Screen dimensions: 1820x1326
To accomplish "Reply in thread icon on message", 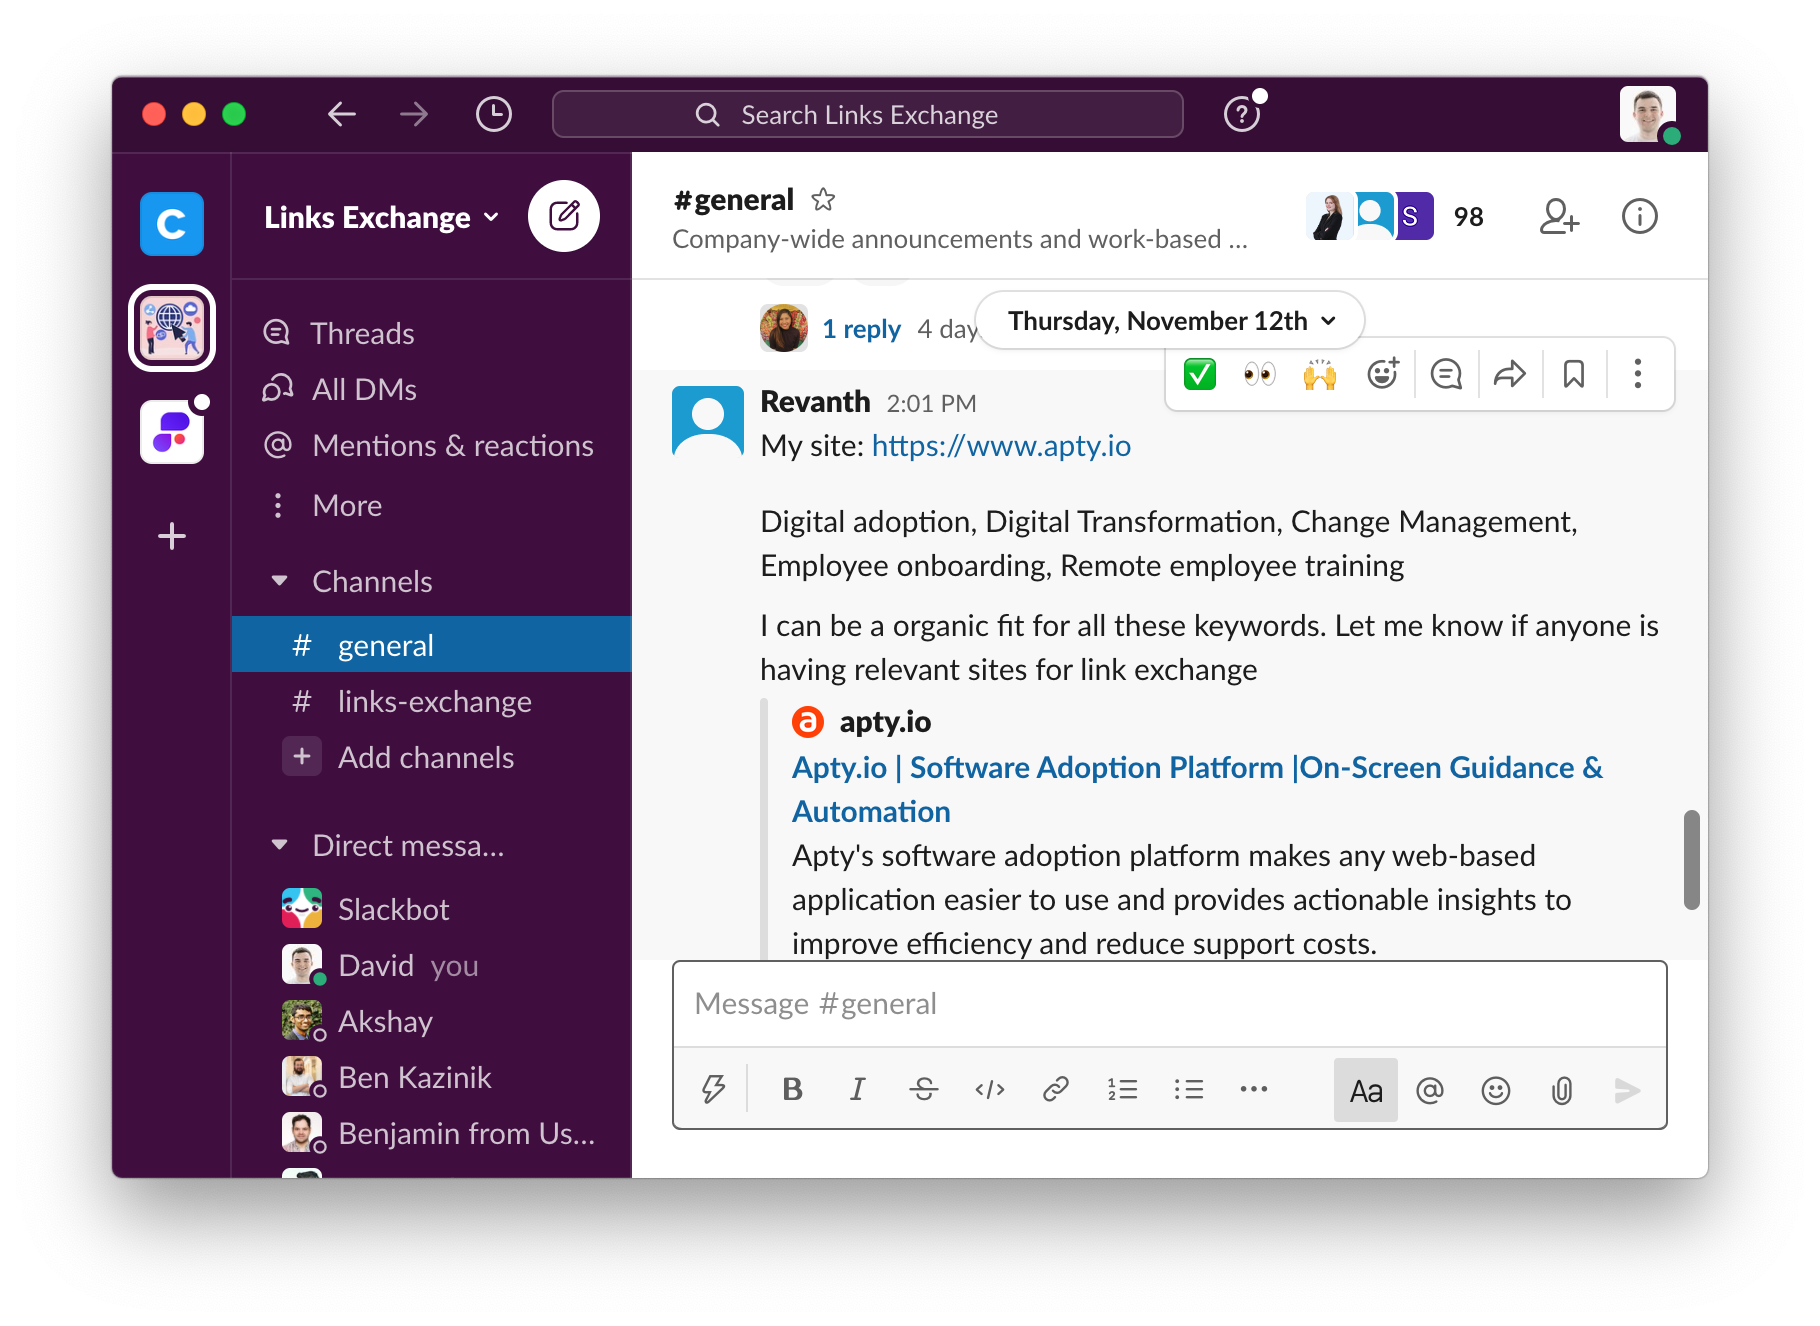I will point(1446,374).
